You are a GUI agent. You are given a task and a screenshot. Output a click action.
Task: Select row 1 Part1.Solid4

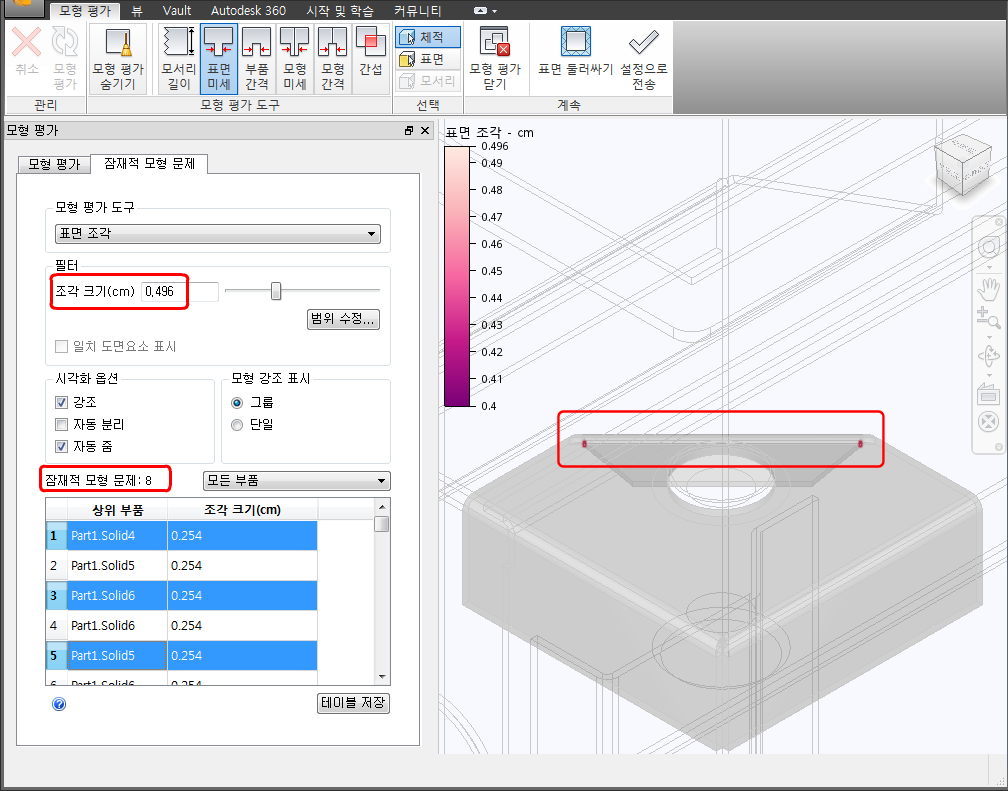(x=181, y=536)
